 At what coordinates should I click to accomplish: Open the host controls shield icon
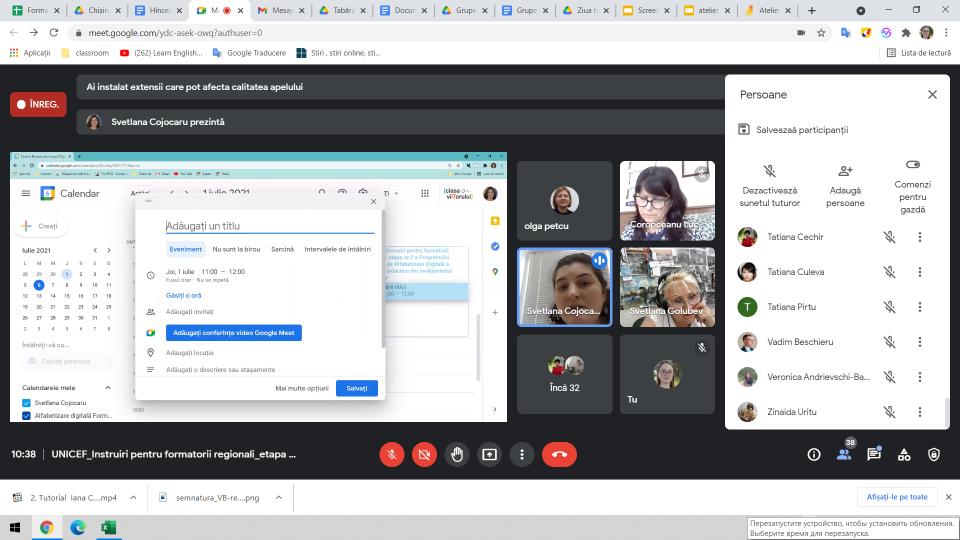coord(934,454)
